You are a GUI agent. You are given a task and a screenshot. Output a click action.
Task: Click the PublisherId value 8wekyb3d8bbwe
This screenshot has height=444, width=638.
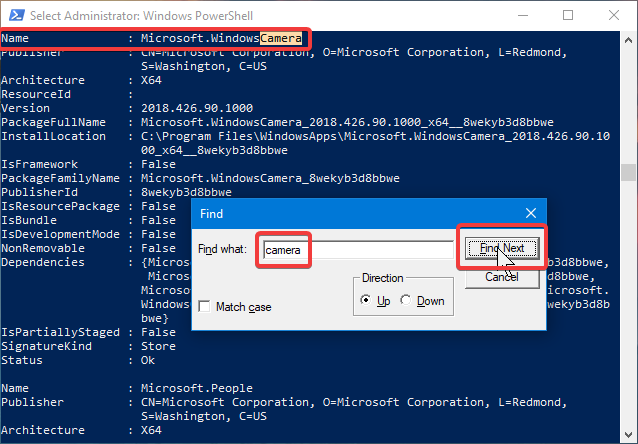186,192
